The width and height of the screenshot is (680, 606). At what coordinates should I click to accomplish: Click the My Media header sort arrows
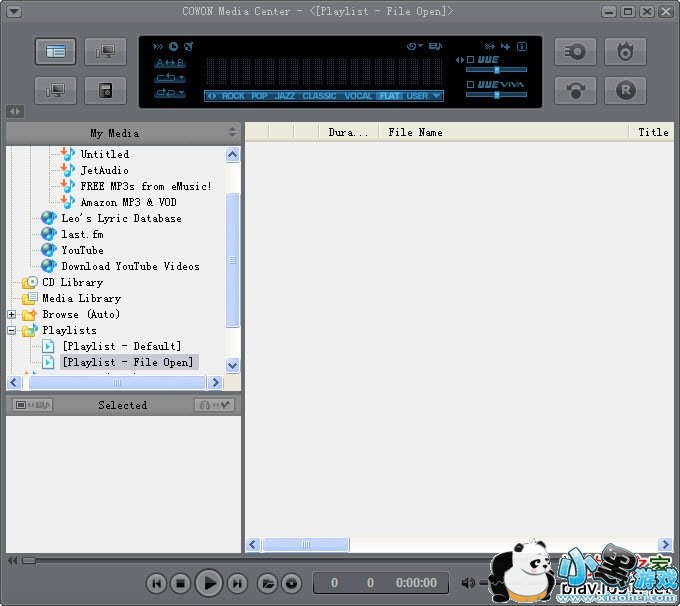coord(232,132)
